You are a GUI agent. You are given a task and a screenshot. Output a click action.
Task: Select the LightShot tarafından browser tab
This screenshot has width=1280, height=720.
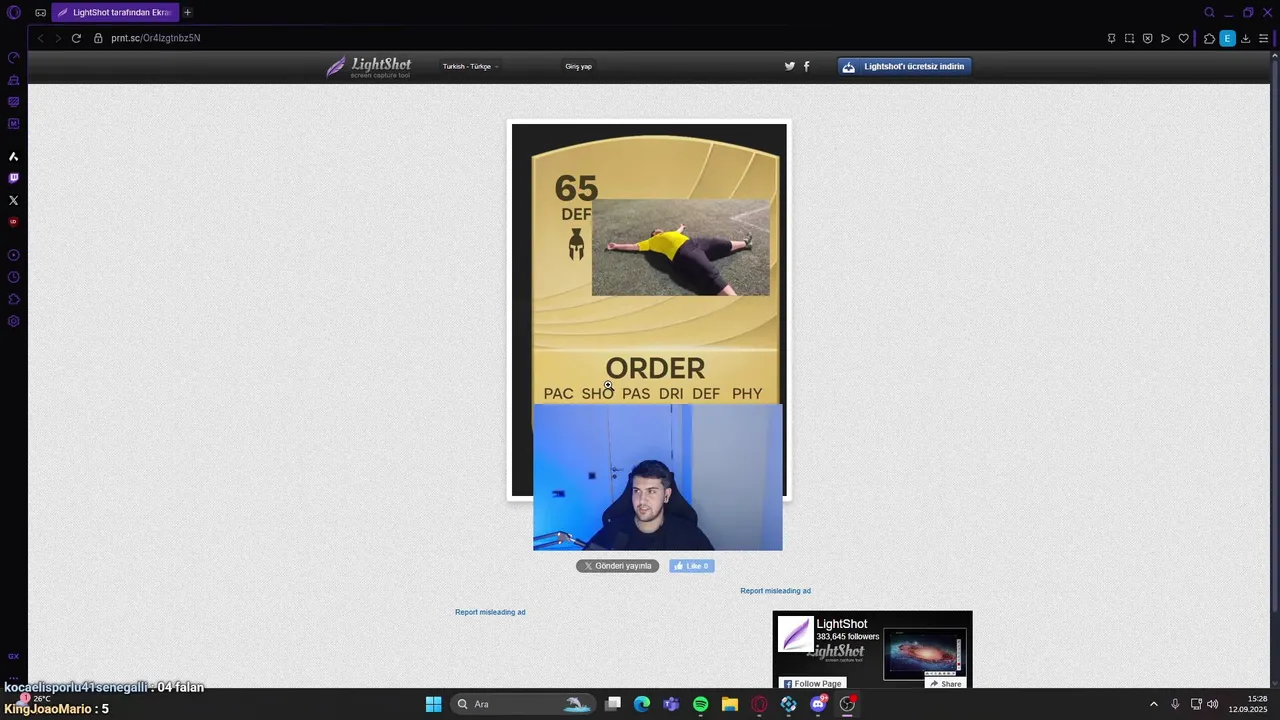tap(114, 13)
